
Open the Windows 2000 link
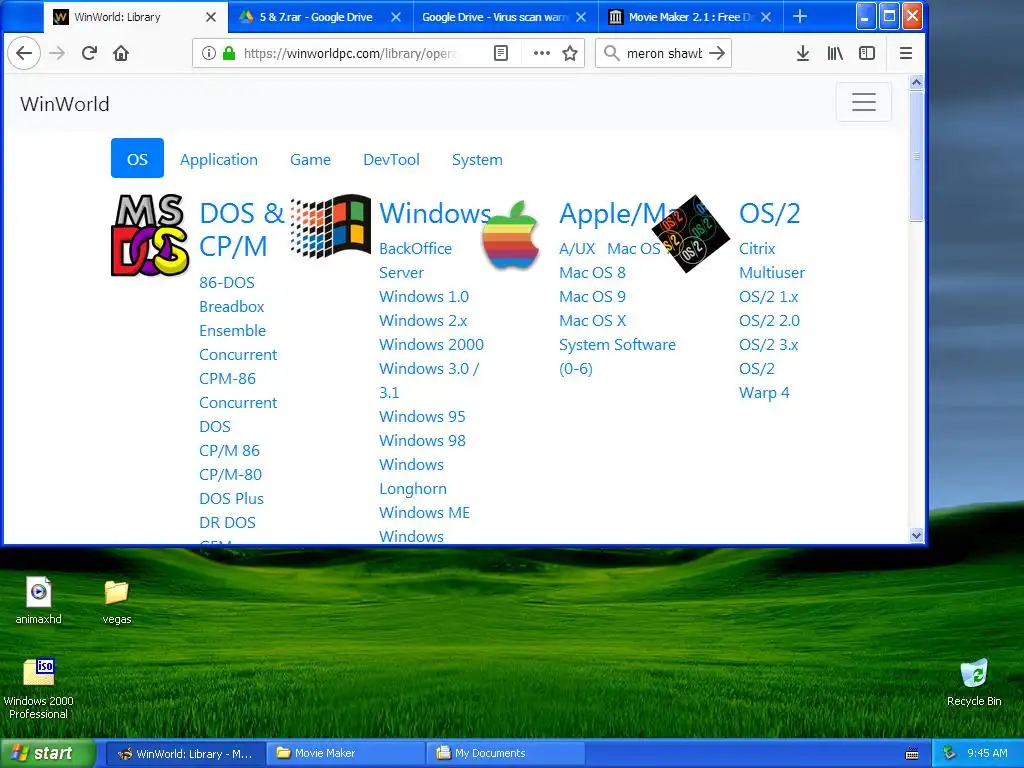(431, 344)
